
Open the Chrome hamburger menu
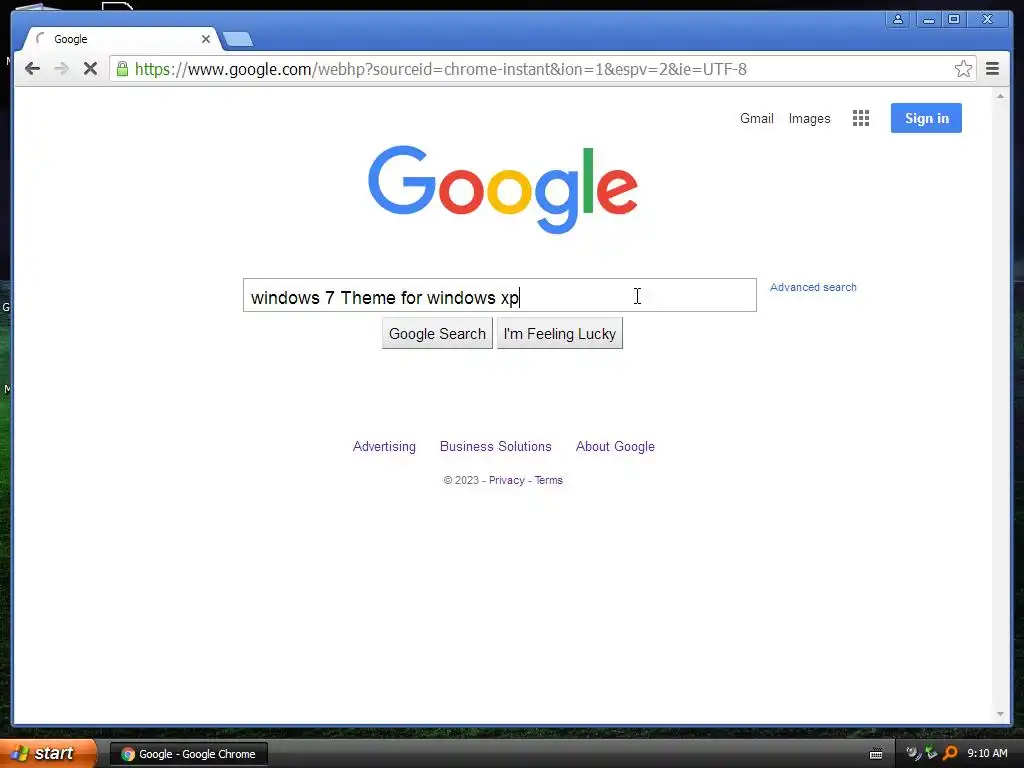point(992,69)
